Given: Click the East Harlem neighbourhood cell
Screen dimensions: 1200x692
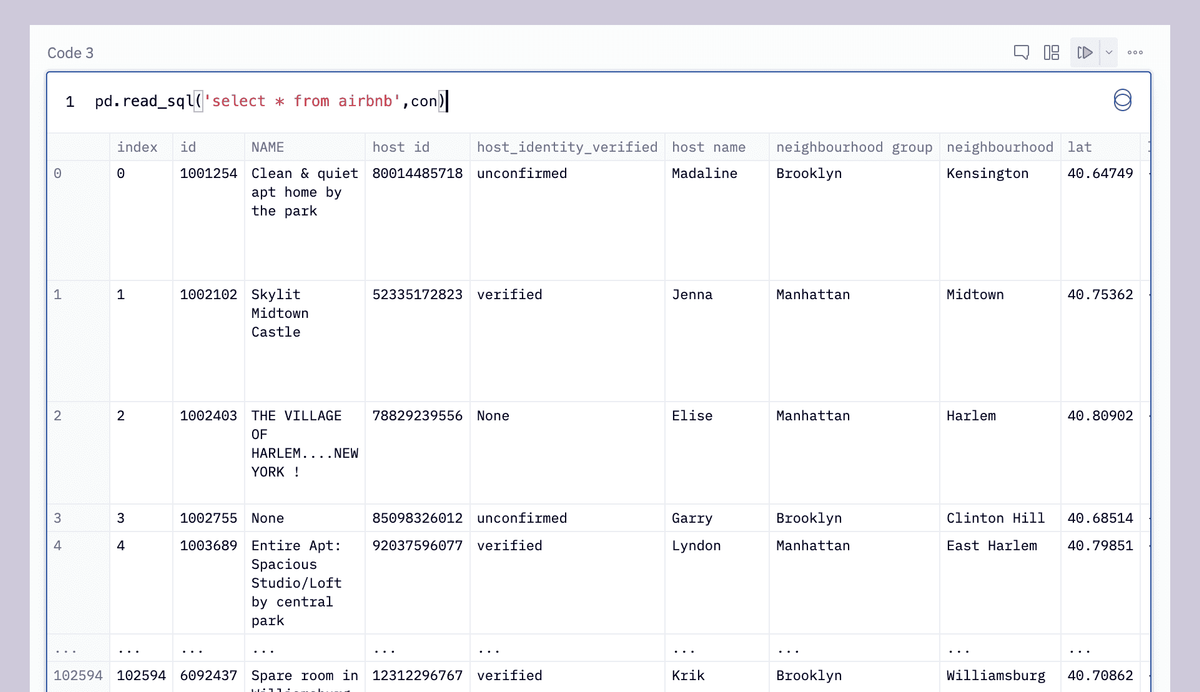Looking at the screenshot, I should pyautogui.click(x=991, y=545).
